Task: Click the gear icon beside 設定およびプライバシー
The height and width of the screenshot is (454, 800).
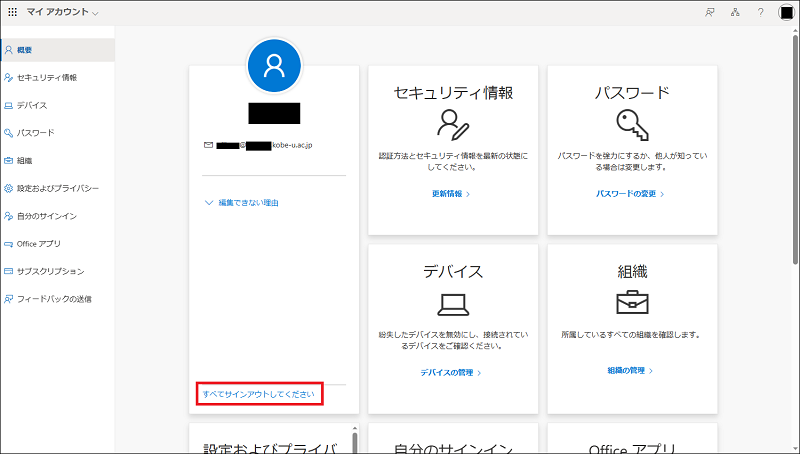Action: (9, 188)
